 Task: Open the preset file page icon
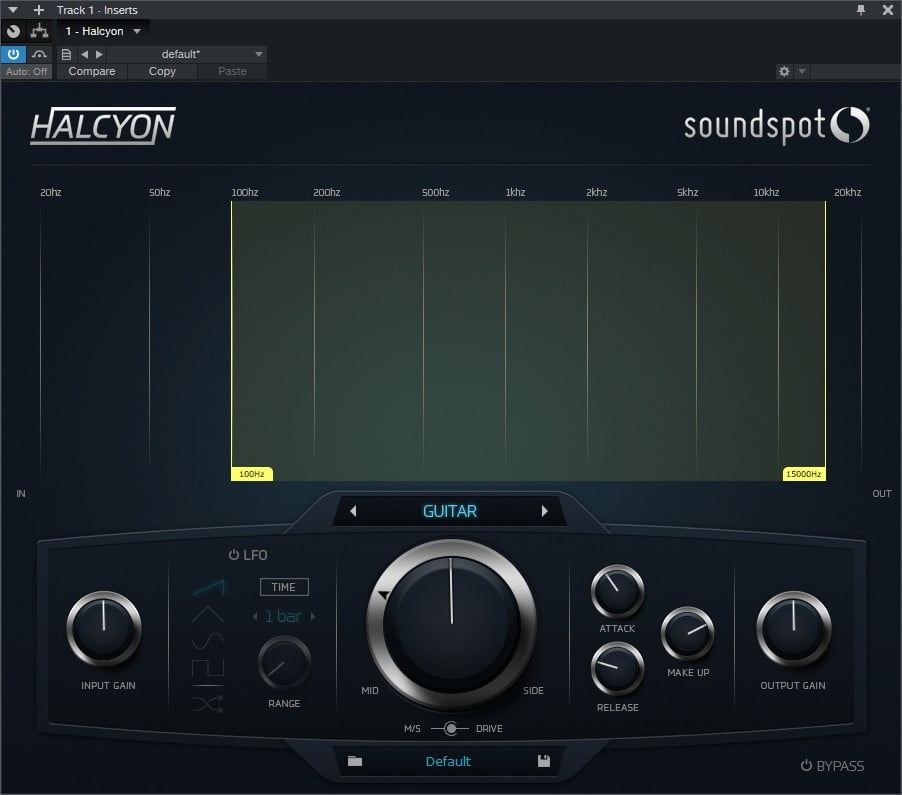(66, 54)
